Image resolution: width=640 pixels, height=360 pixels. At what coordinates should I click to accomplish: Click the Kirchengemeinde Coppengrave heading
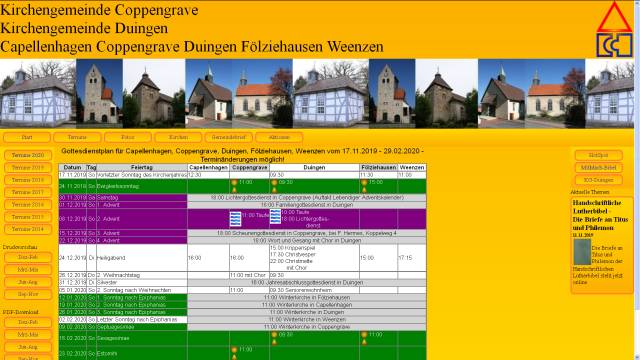99,10
